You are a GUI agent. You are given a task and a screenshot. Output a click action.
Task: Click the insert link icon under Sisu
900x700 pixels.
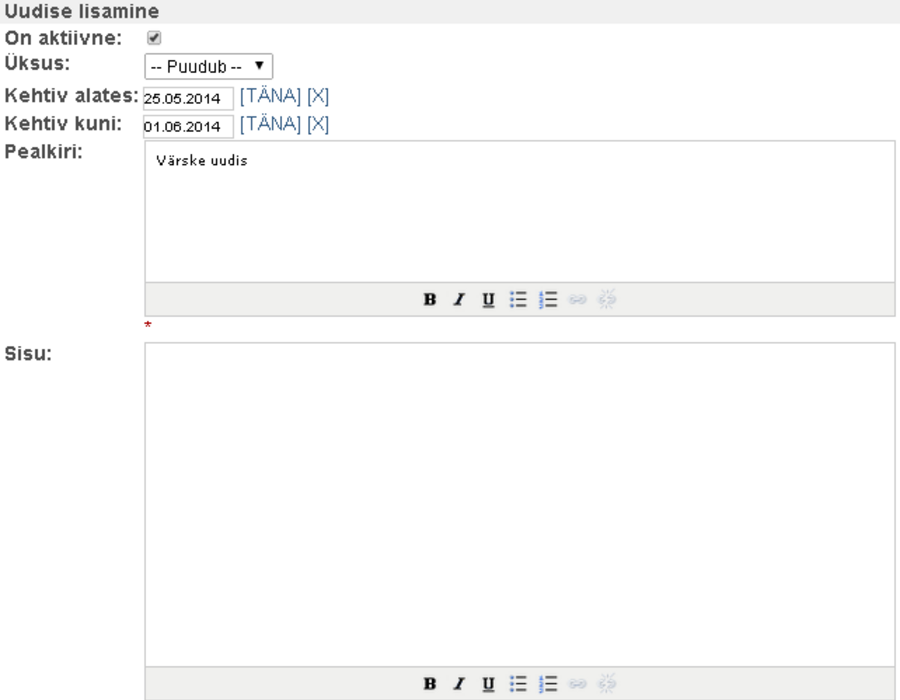point(577,684)
